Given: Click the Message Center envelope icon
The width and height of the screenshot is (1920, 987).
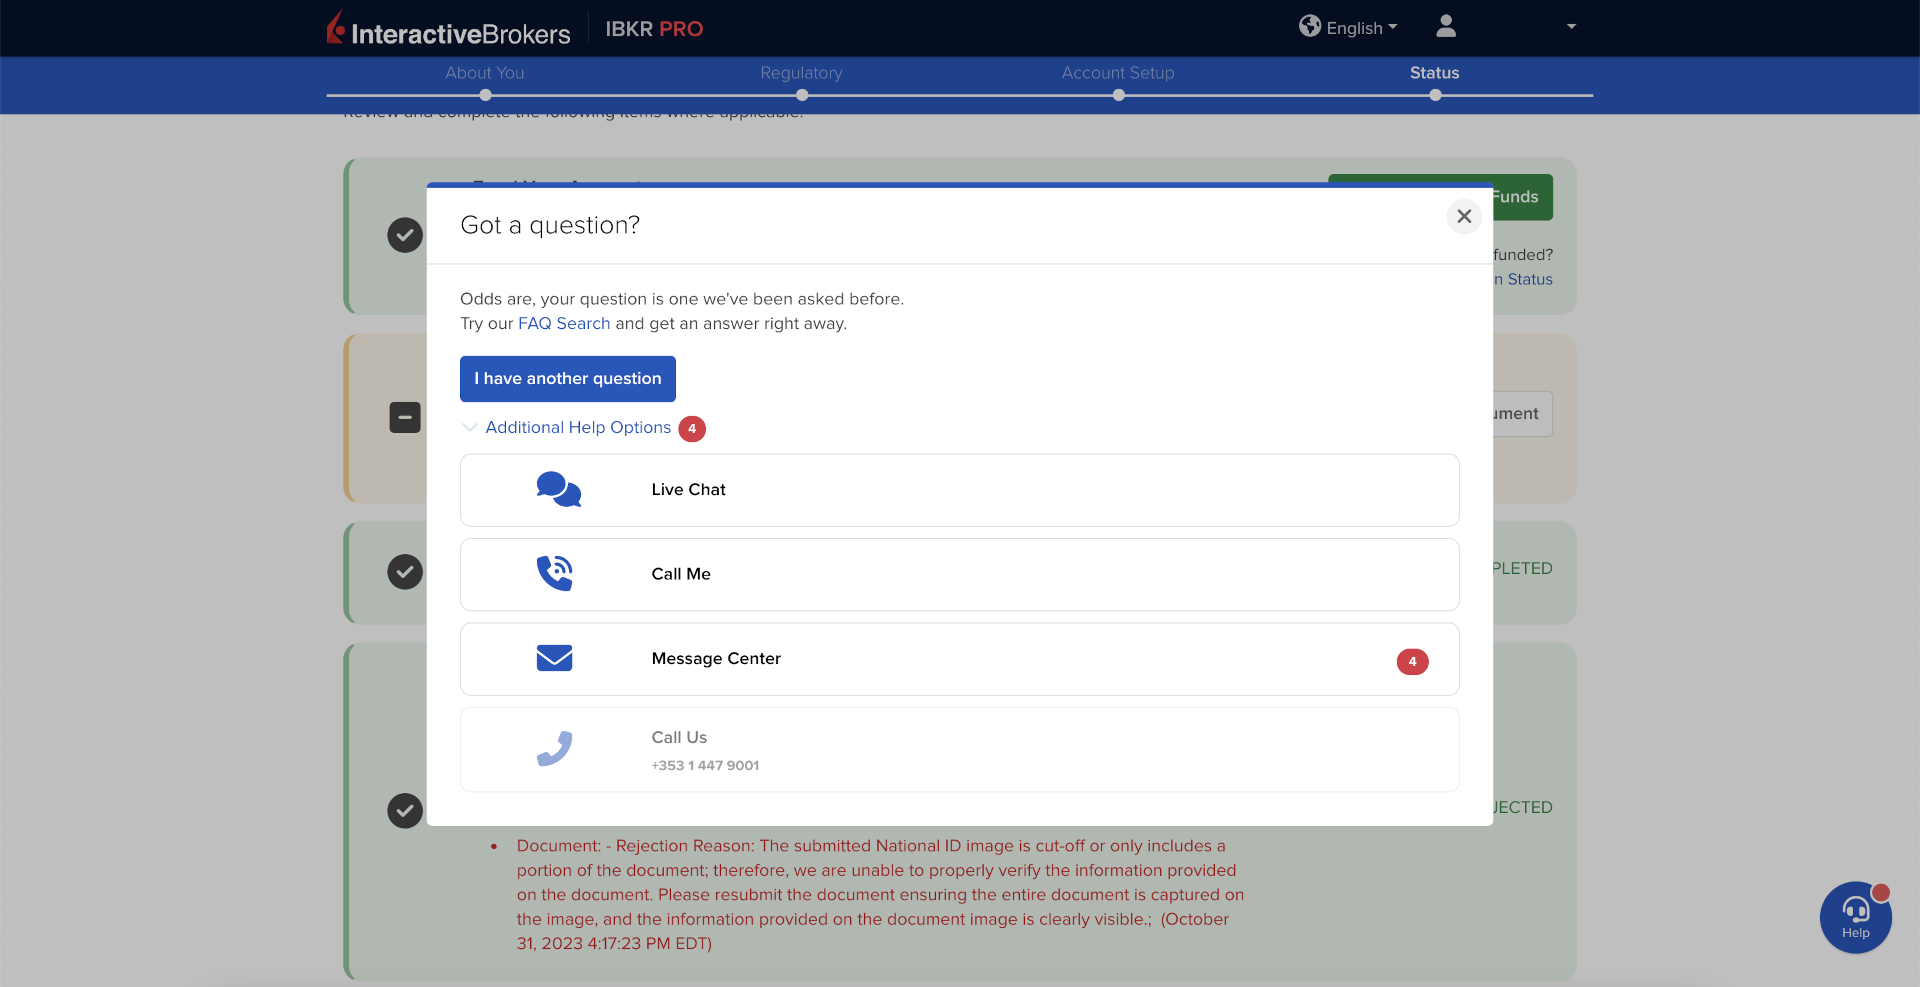Looking at the screenshot, I should 554,658.
